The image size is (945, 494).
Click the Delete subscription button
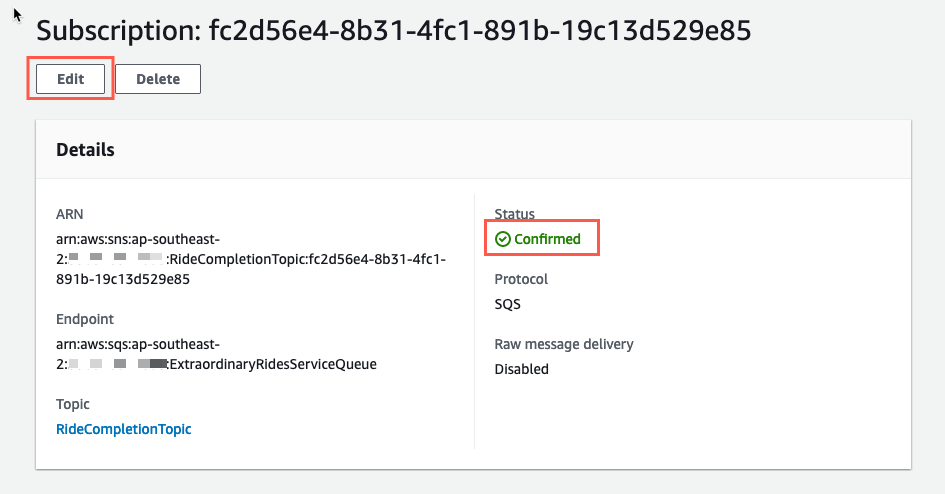[x=158, y=79]
